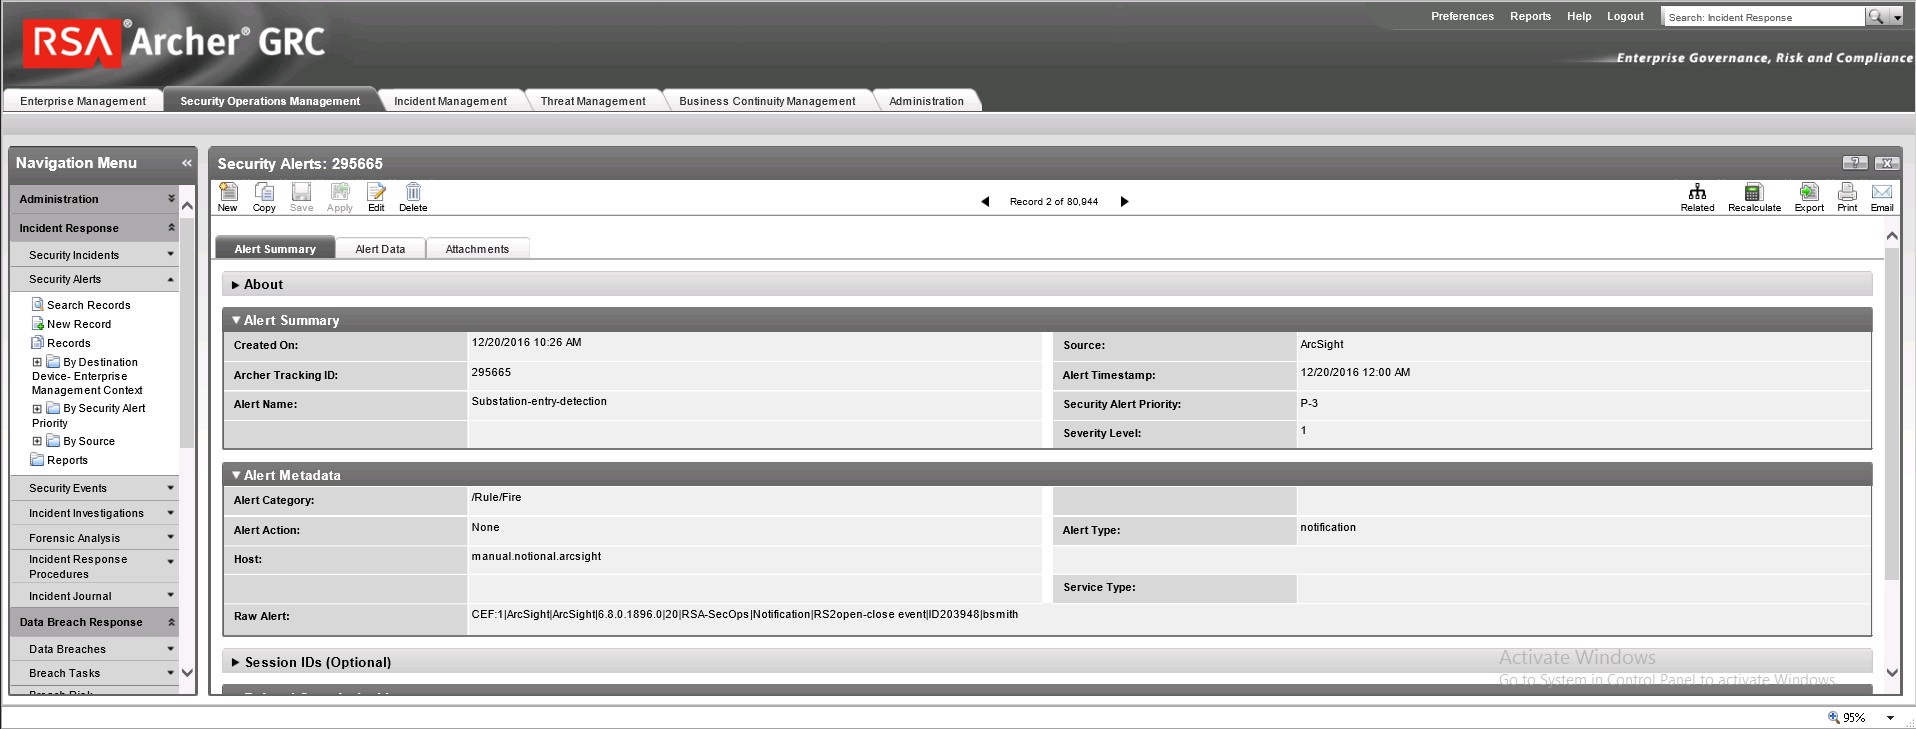The width and height of the screenshot is (1916, 729).
Task: Click the Export icon
Action: tap(1809, 197)
